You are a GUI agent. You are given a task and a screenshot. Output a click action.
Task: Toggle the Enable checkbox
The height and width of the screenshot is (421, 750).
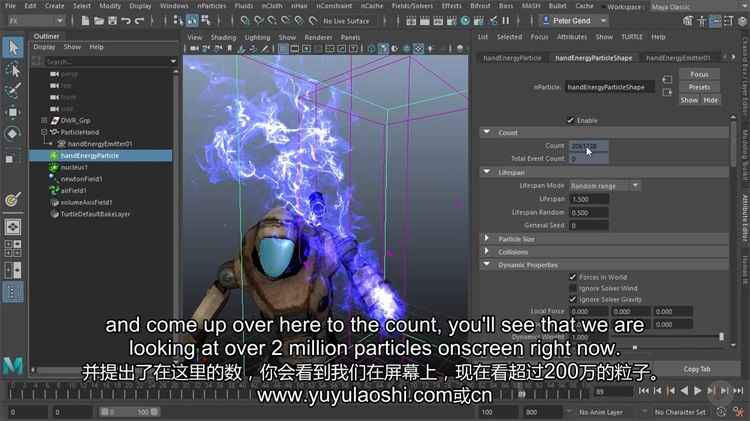tap(570, 120)
